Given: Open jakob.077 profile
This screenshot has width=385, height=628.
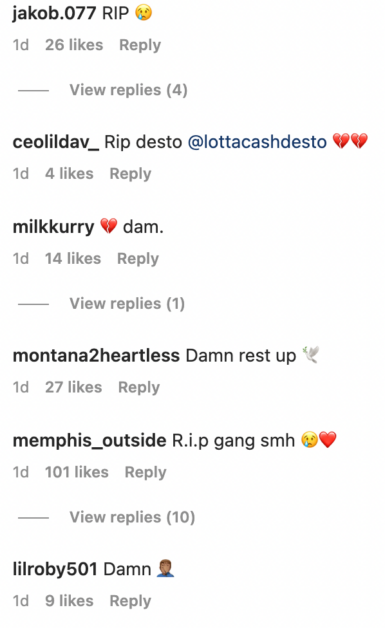Looking at the screenshot, I should pyautogui.click(x=54, y=13).
